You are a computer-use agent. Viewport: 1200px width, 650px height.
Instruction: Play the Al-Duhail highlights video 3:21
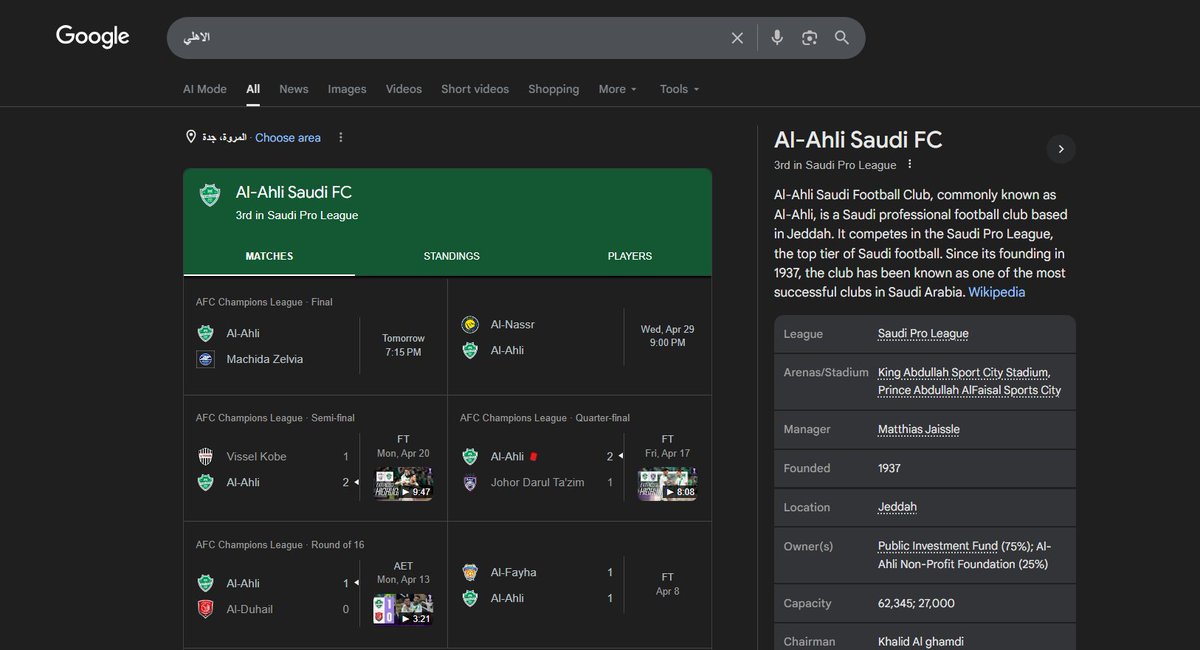click(403, 610)
